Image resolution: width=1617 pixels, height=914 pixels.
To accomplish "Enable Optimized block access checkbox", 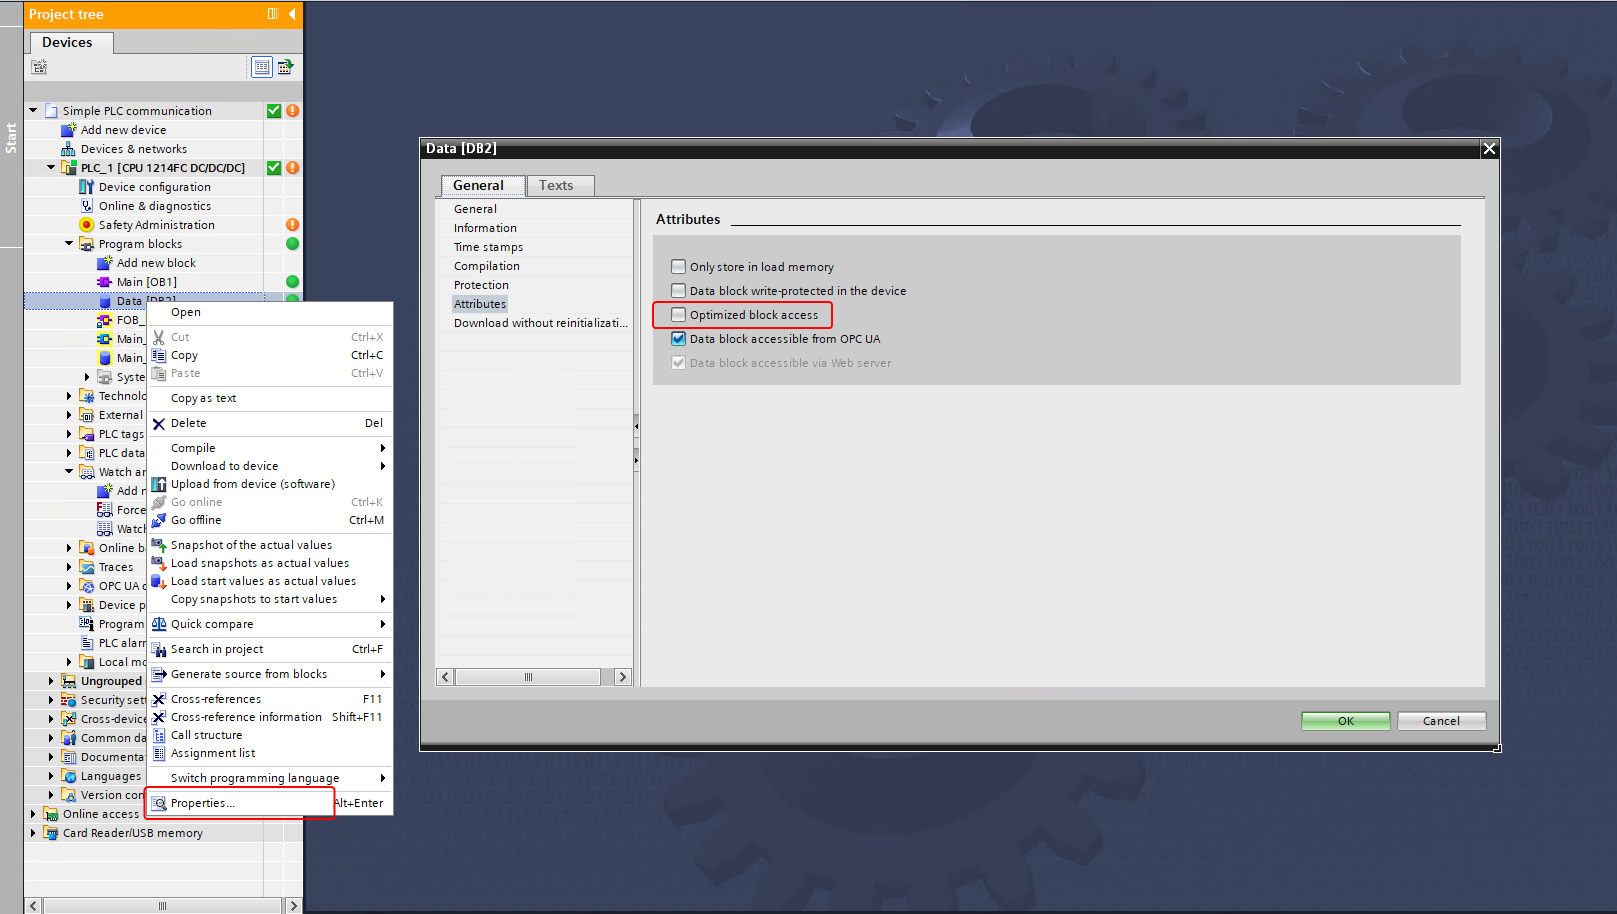I will (679, 315).
